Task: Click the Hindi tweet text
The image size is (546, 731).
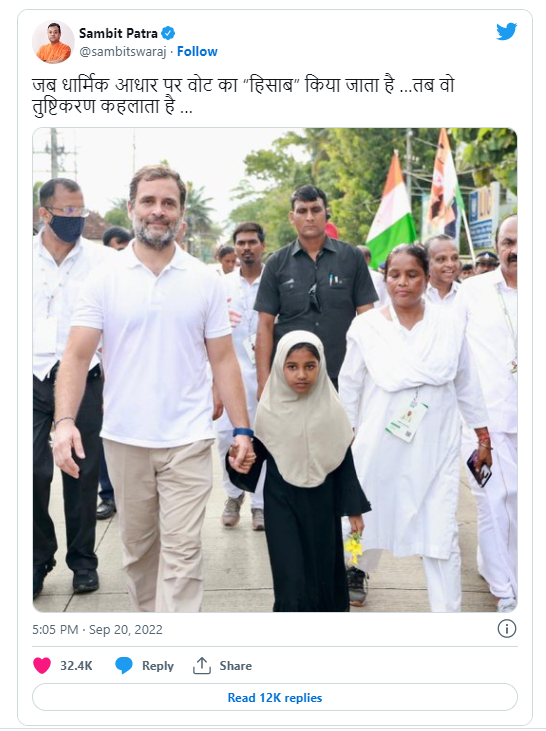Action: (x=242, y=96)
